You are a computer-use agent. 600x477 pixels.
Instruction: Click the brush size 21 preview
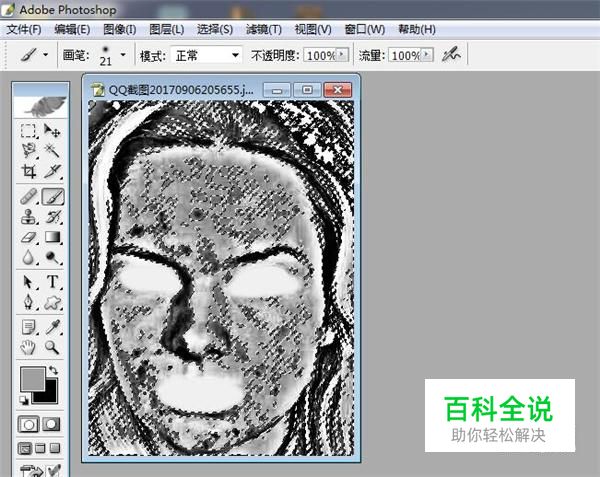pos(105,56)
